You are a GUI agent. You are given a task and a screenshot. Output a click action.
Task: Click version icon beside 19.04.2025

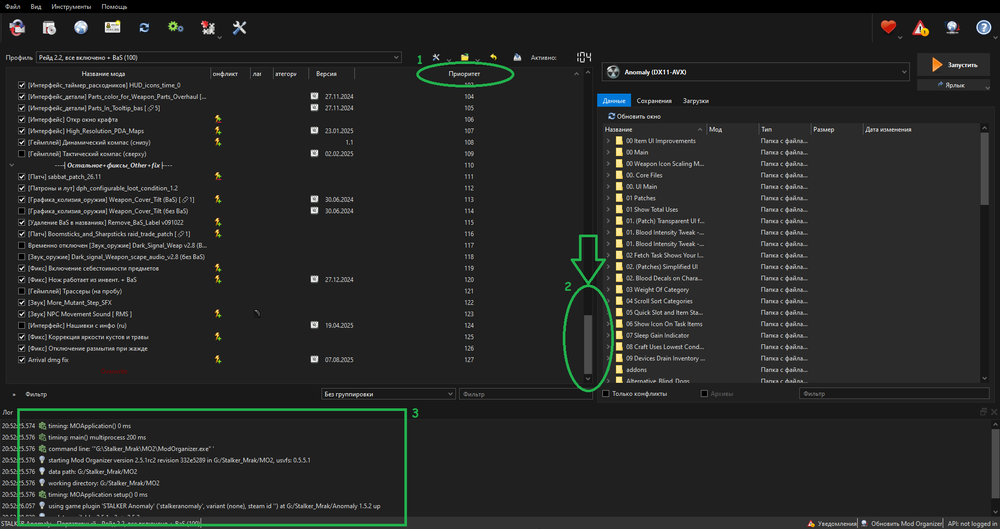point(314,325)
